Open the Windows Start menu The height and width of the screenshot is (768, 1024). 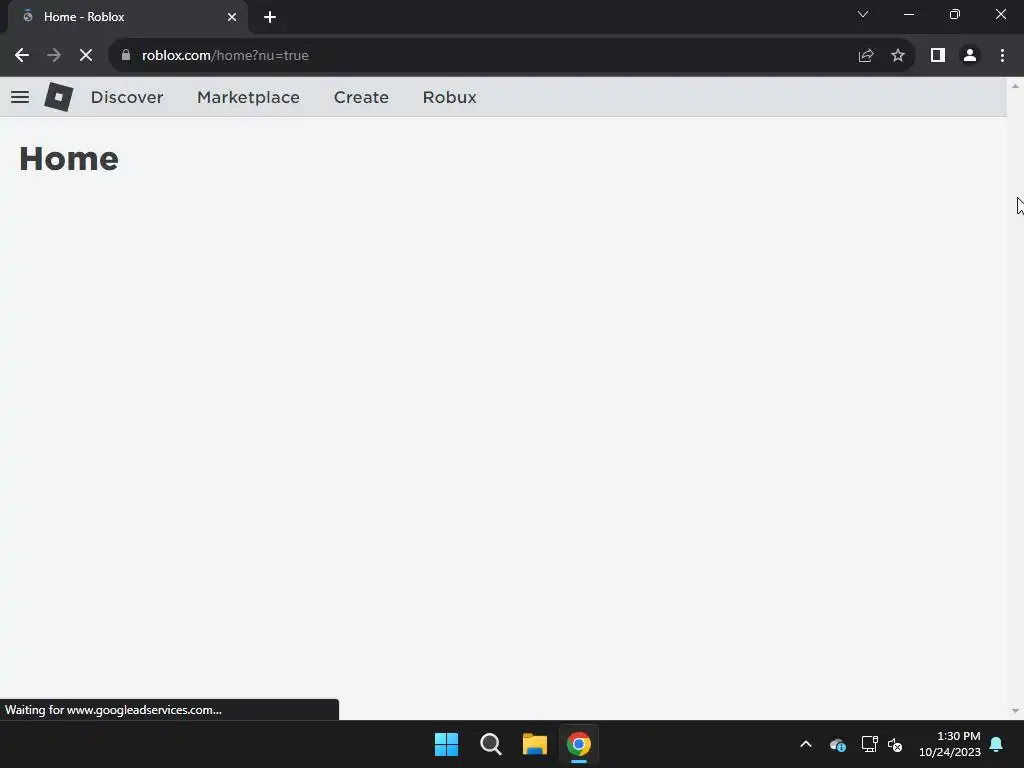click(447, 744)
